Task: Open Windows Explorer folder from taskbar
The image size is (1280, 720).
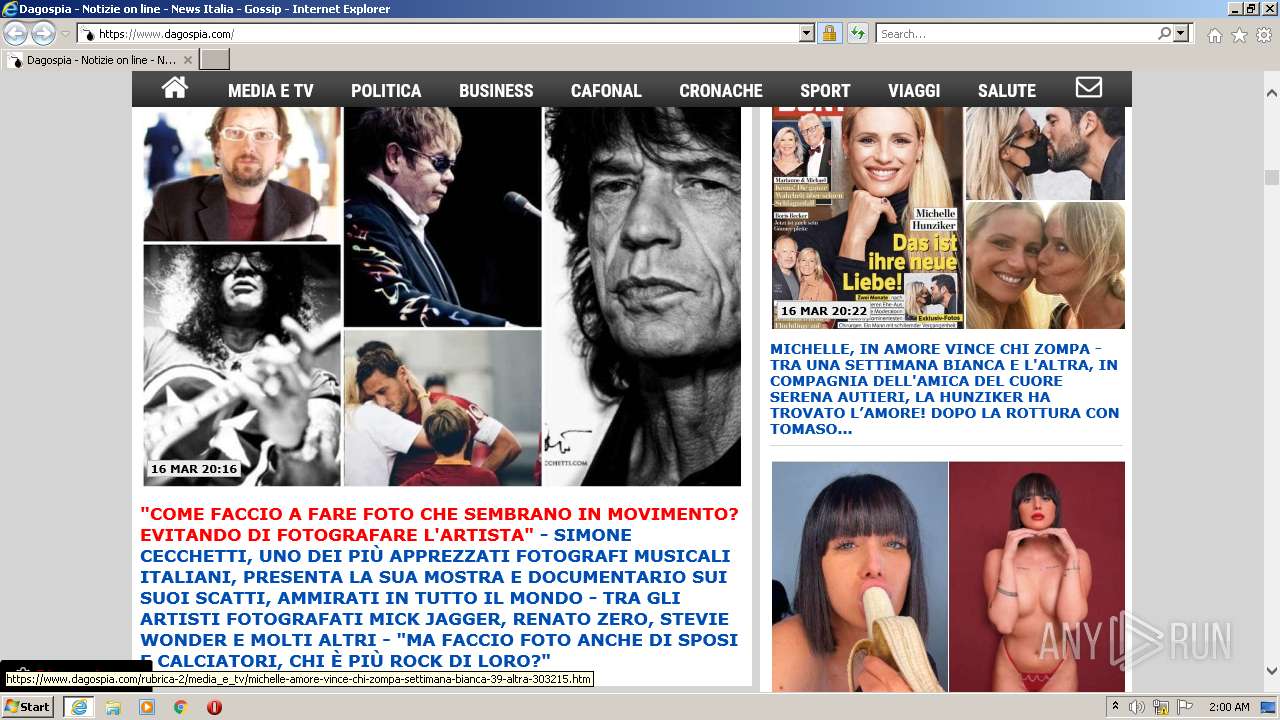Action: click(x=113, y=707)
